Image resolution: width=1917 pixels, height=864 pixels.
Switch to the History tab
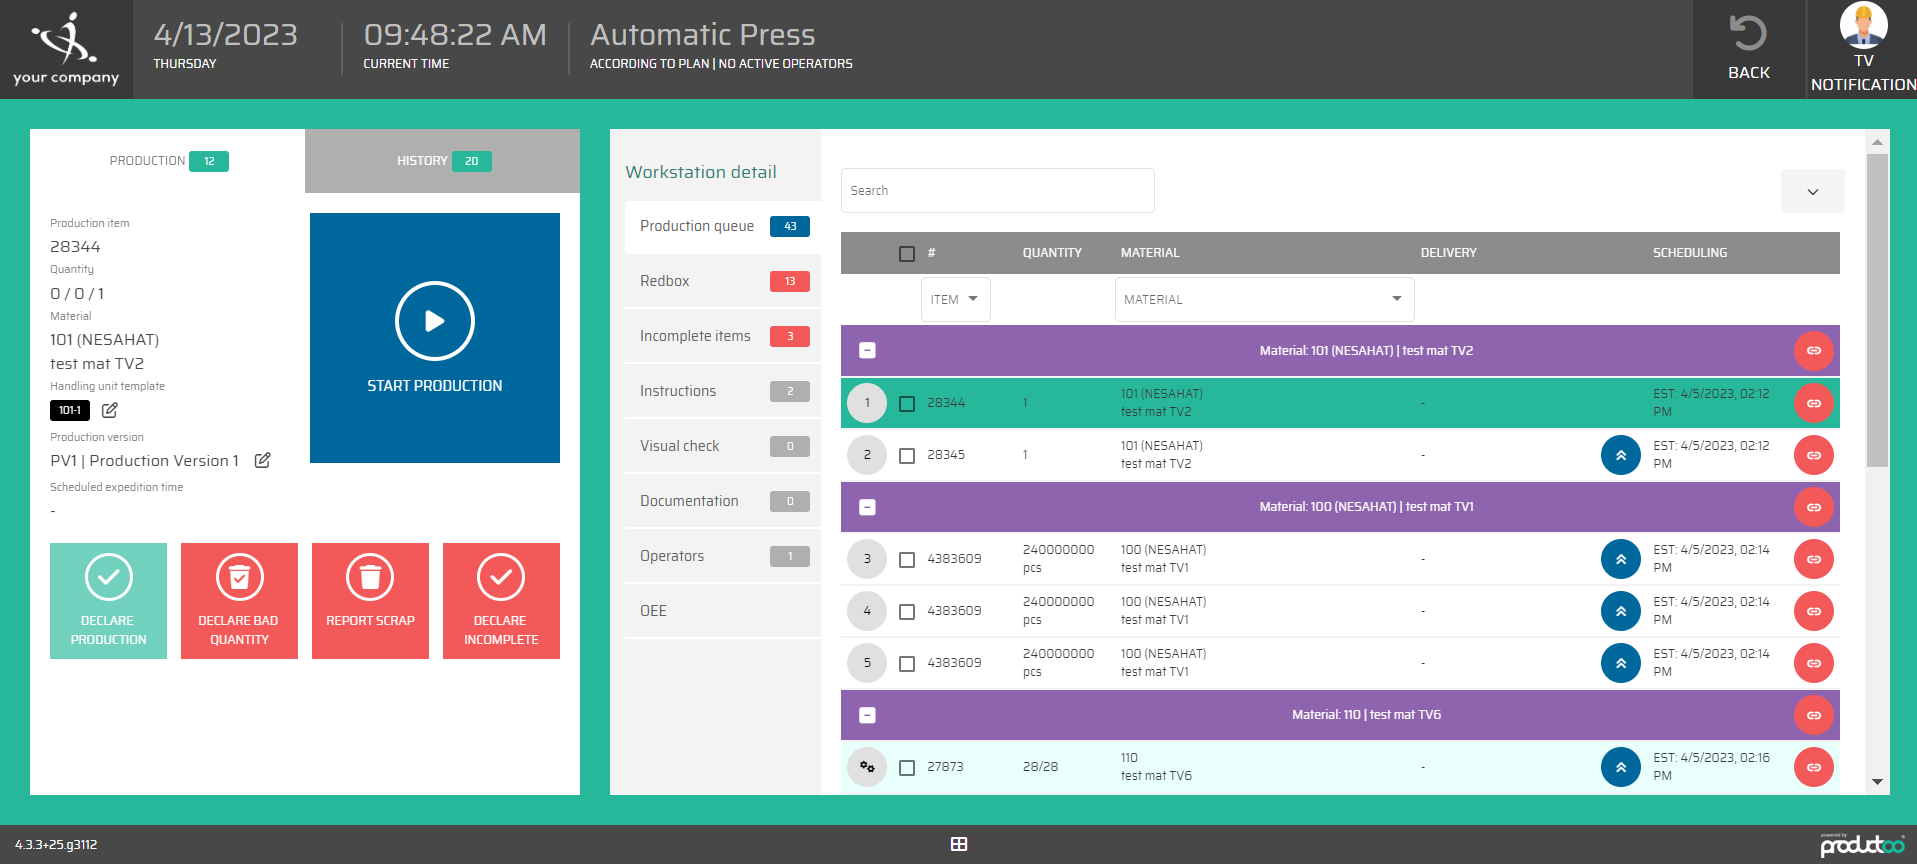[442, 161]
